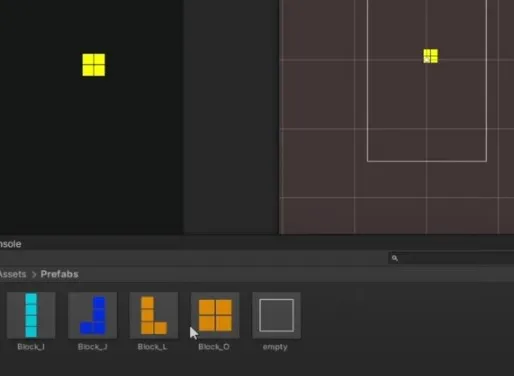Viewport: 514px width, 376px height.
Task: Click the empty prefab name label
Action: pyautogui.click(x=275, y=347)
